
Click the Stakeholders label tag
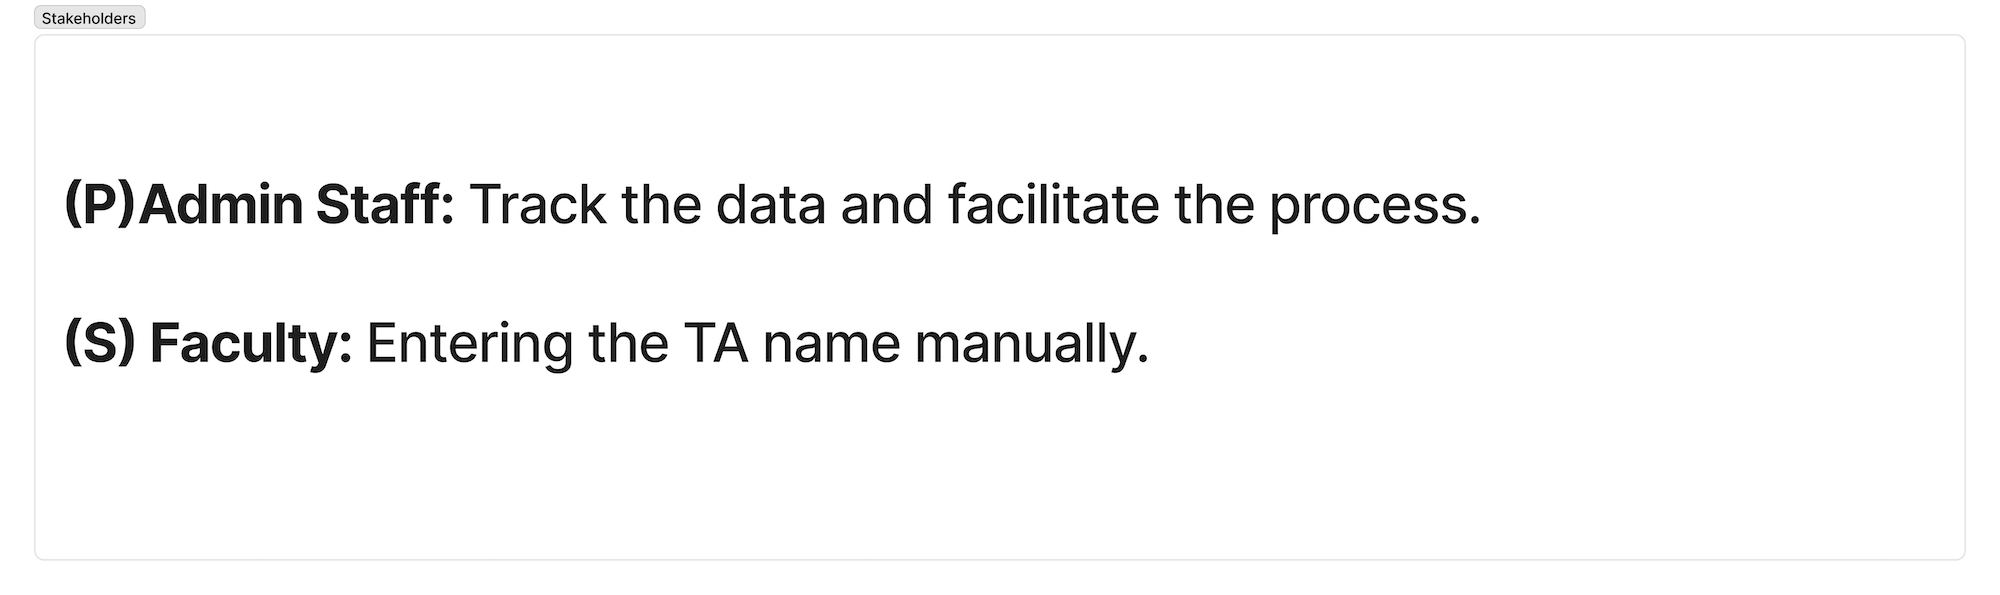[89, 18]
